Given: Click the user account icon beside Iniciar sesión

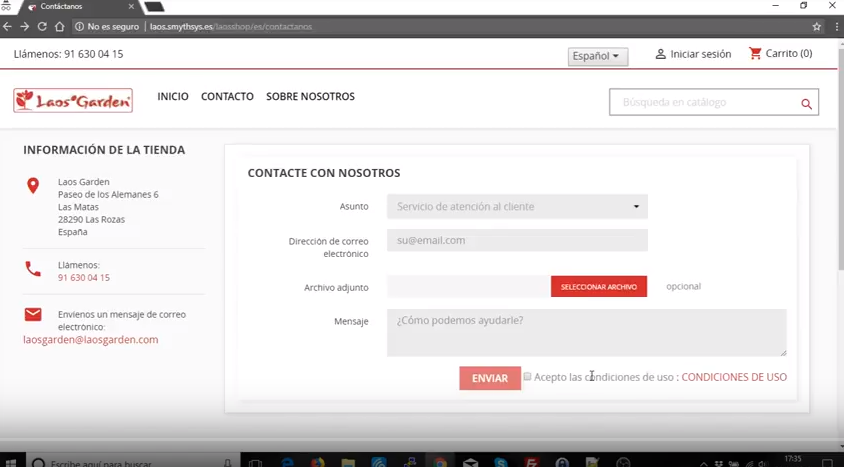Looking at the screenshot, I should coord(660,54).
